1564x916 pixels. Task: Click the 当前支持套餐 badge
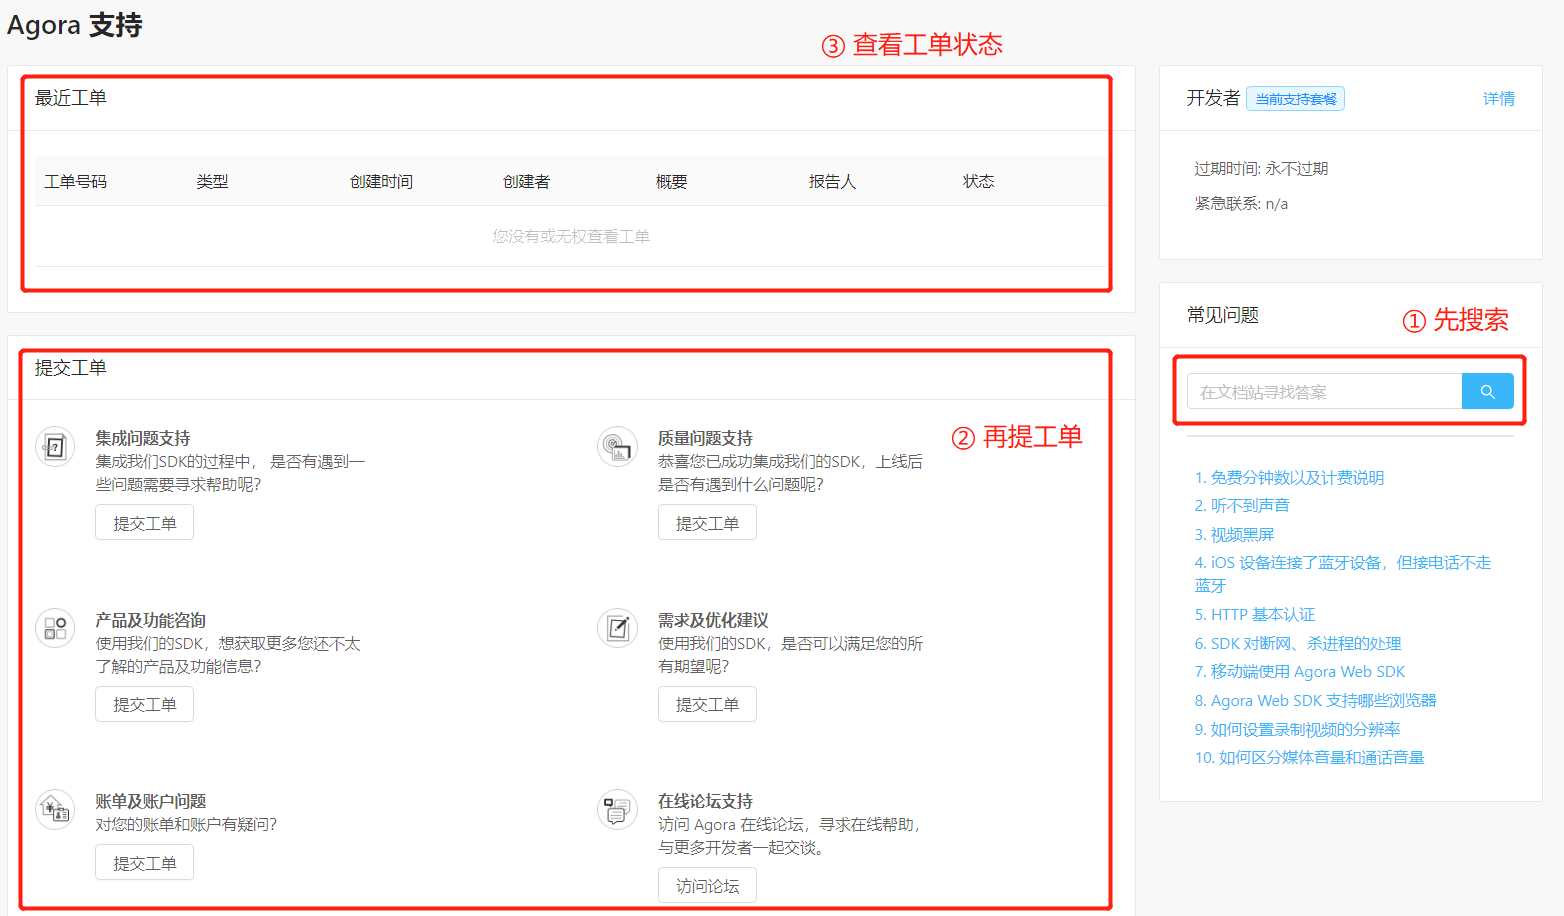point(1295,99)
